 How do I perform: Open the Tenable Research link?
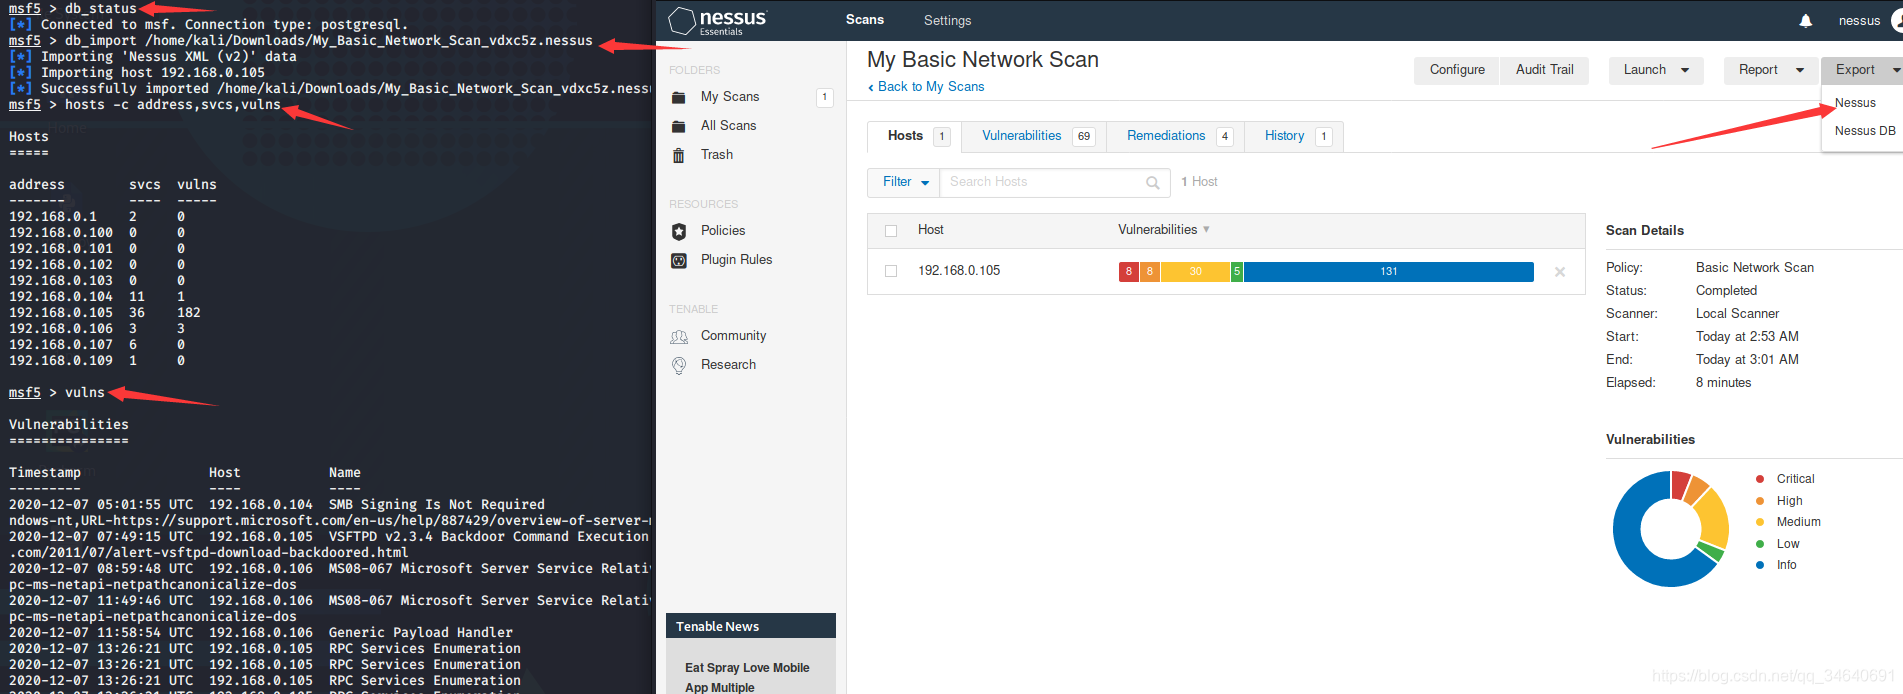tap(728, 365)
